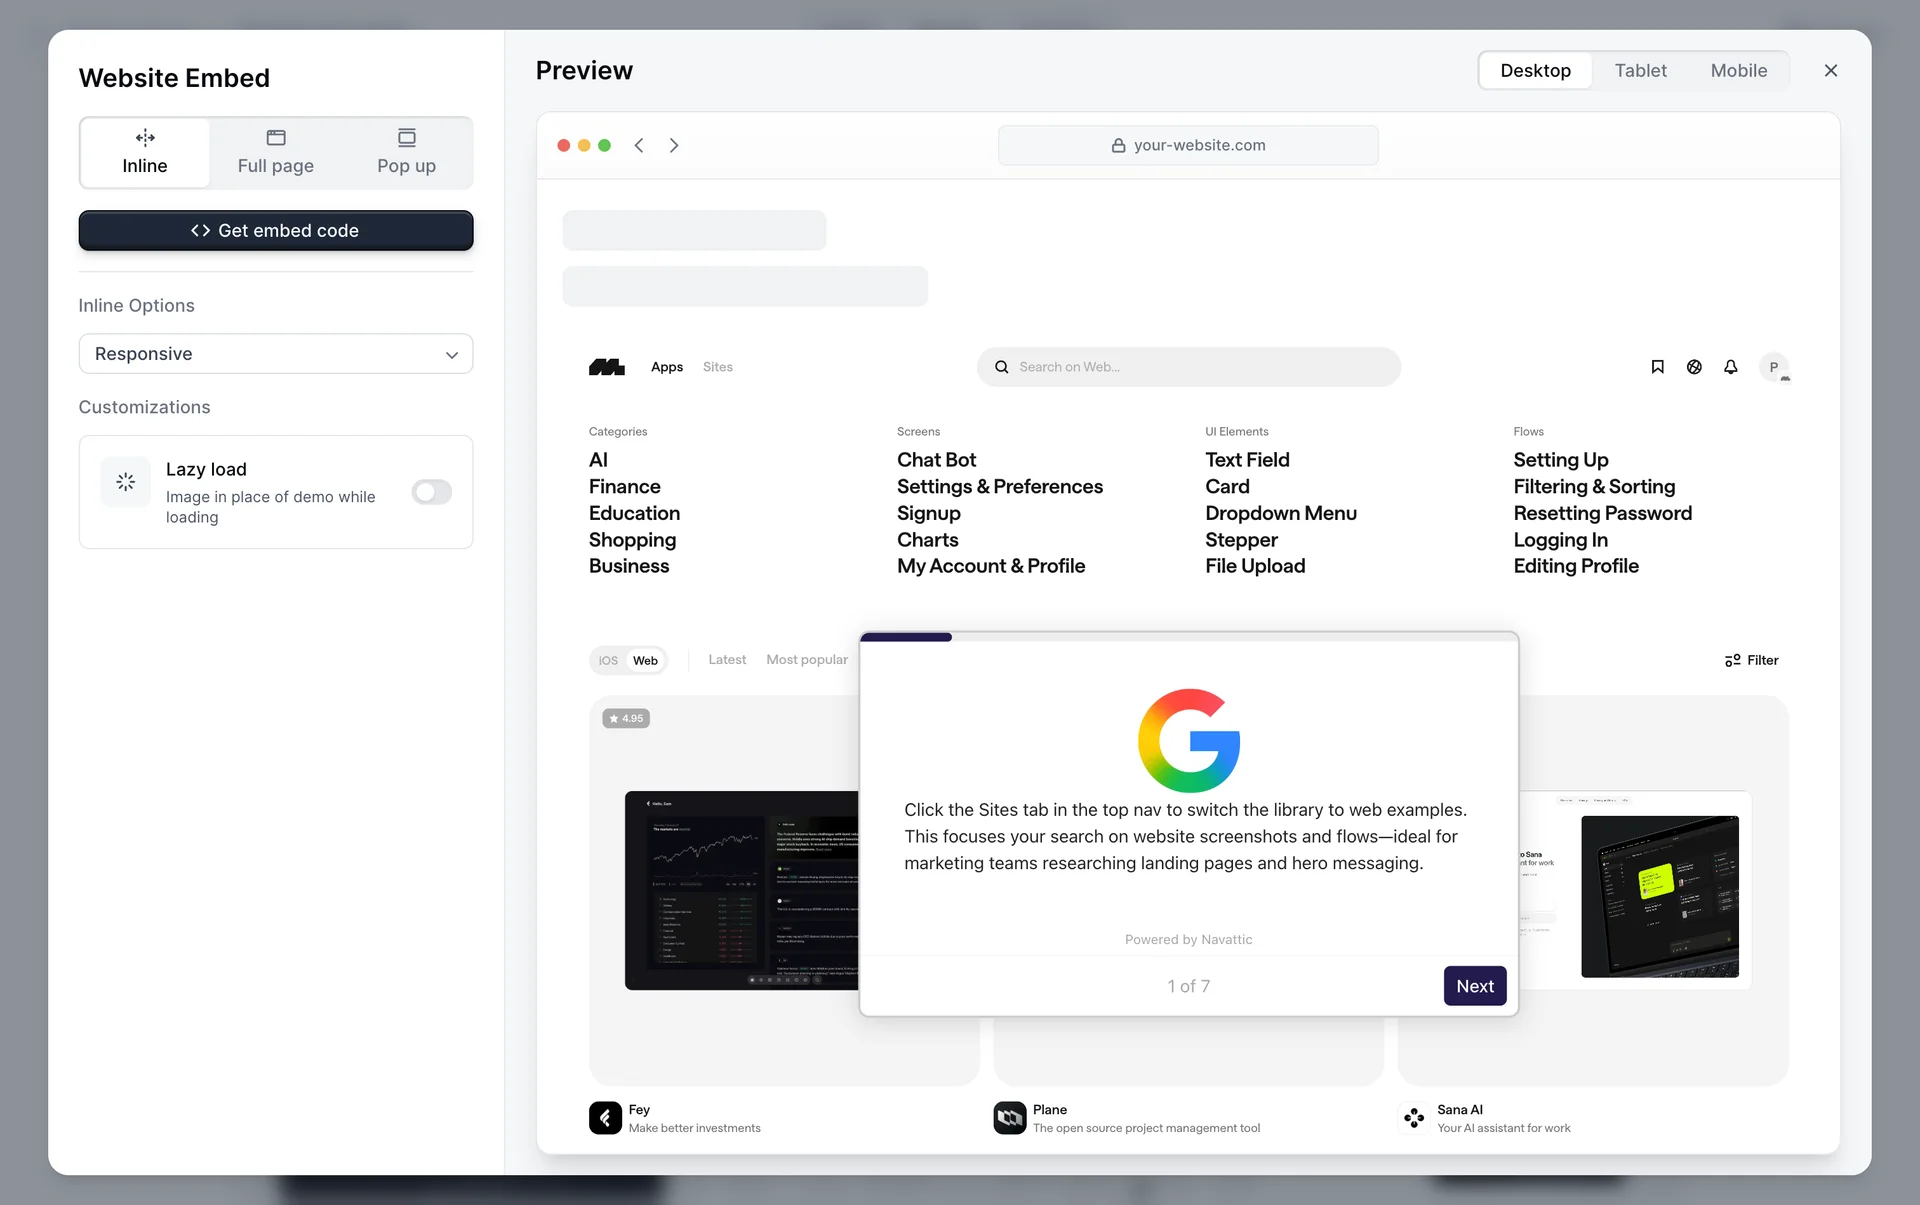
Task: Click the browser forward arrow in preview
Action: pyautogui.click(x=674, y=145)
